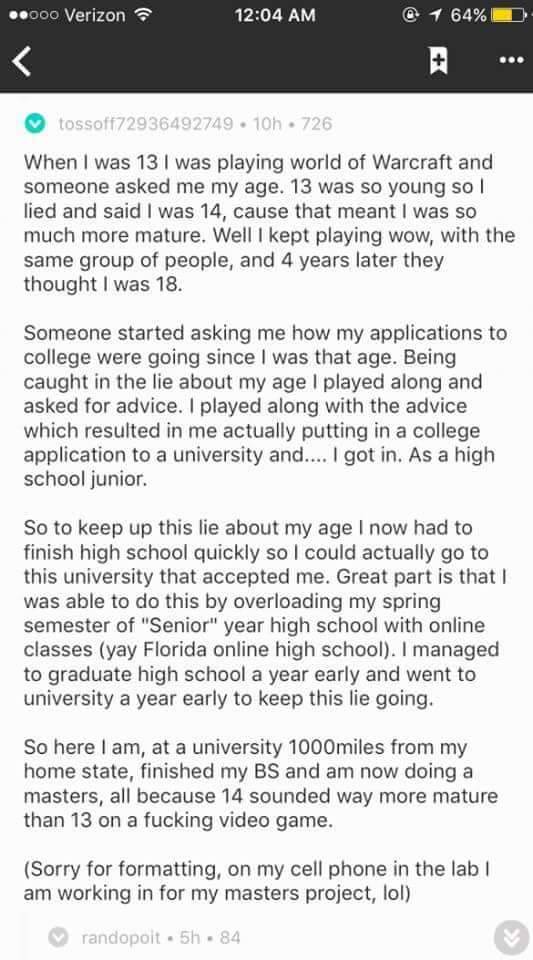Go back using the left arrow
Screen dimensions: 533x960
[22, 62]
